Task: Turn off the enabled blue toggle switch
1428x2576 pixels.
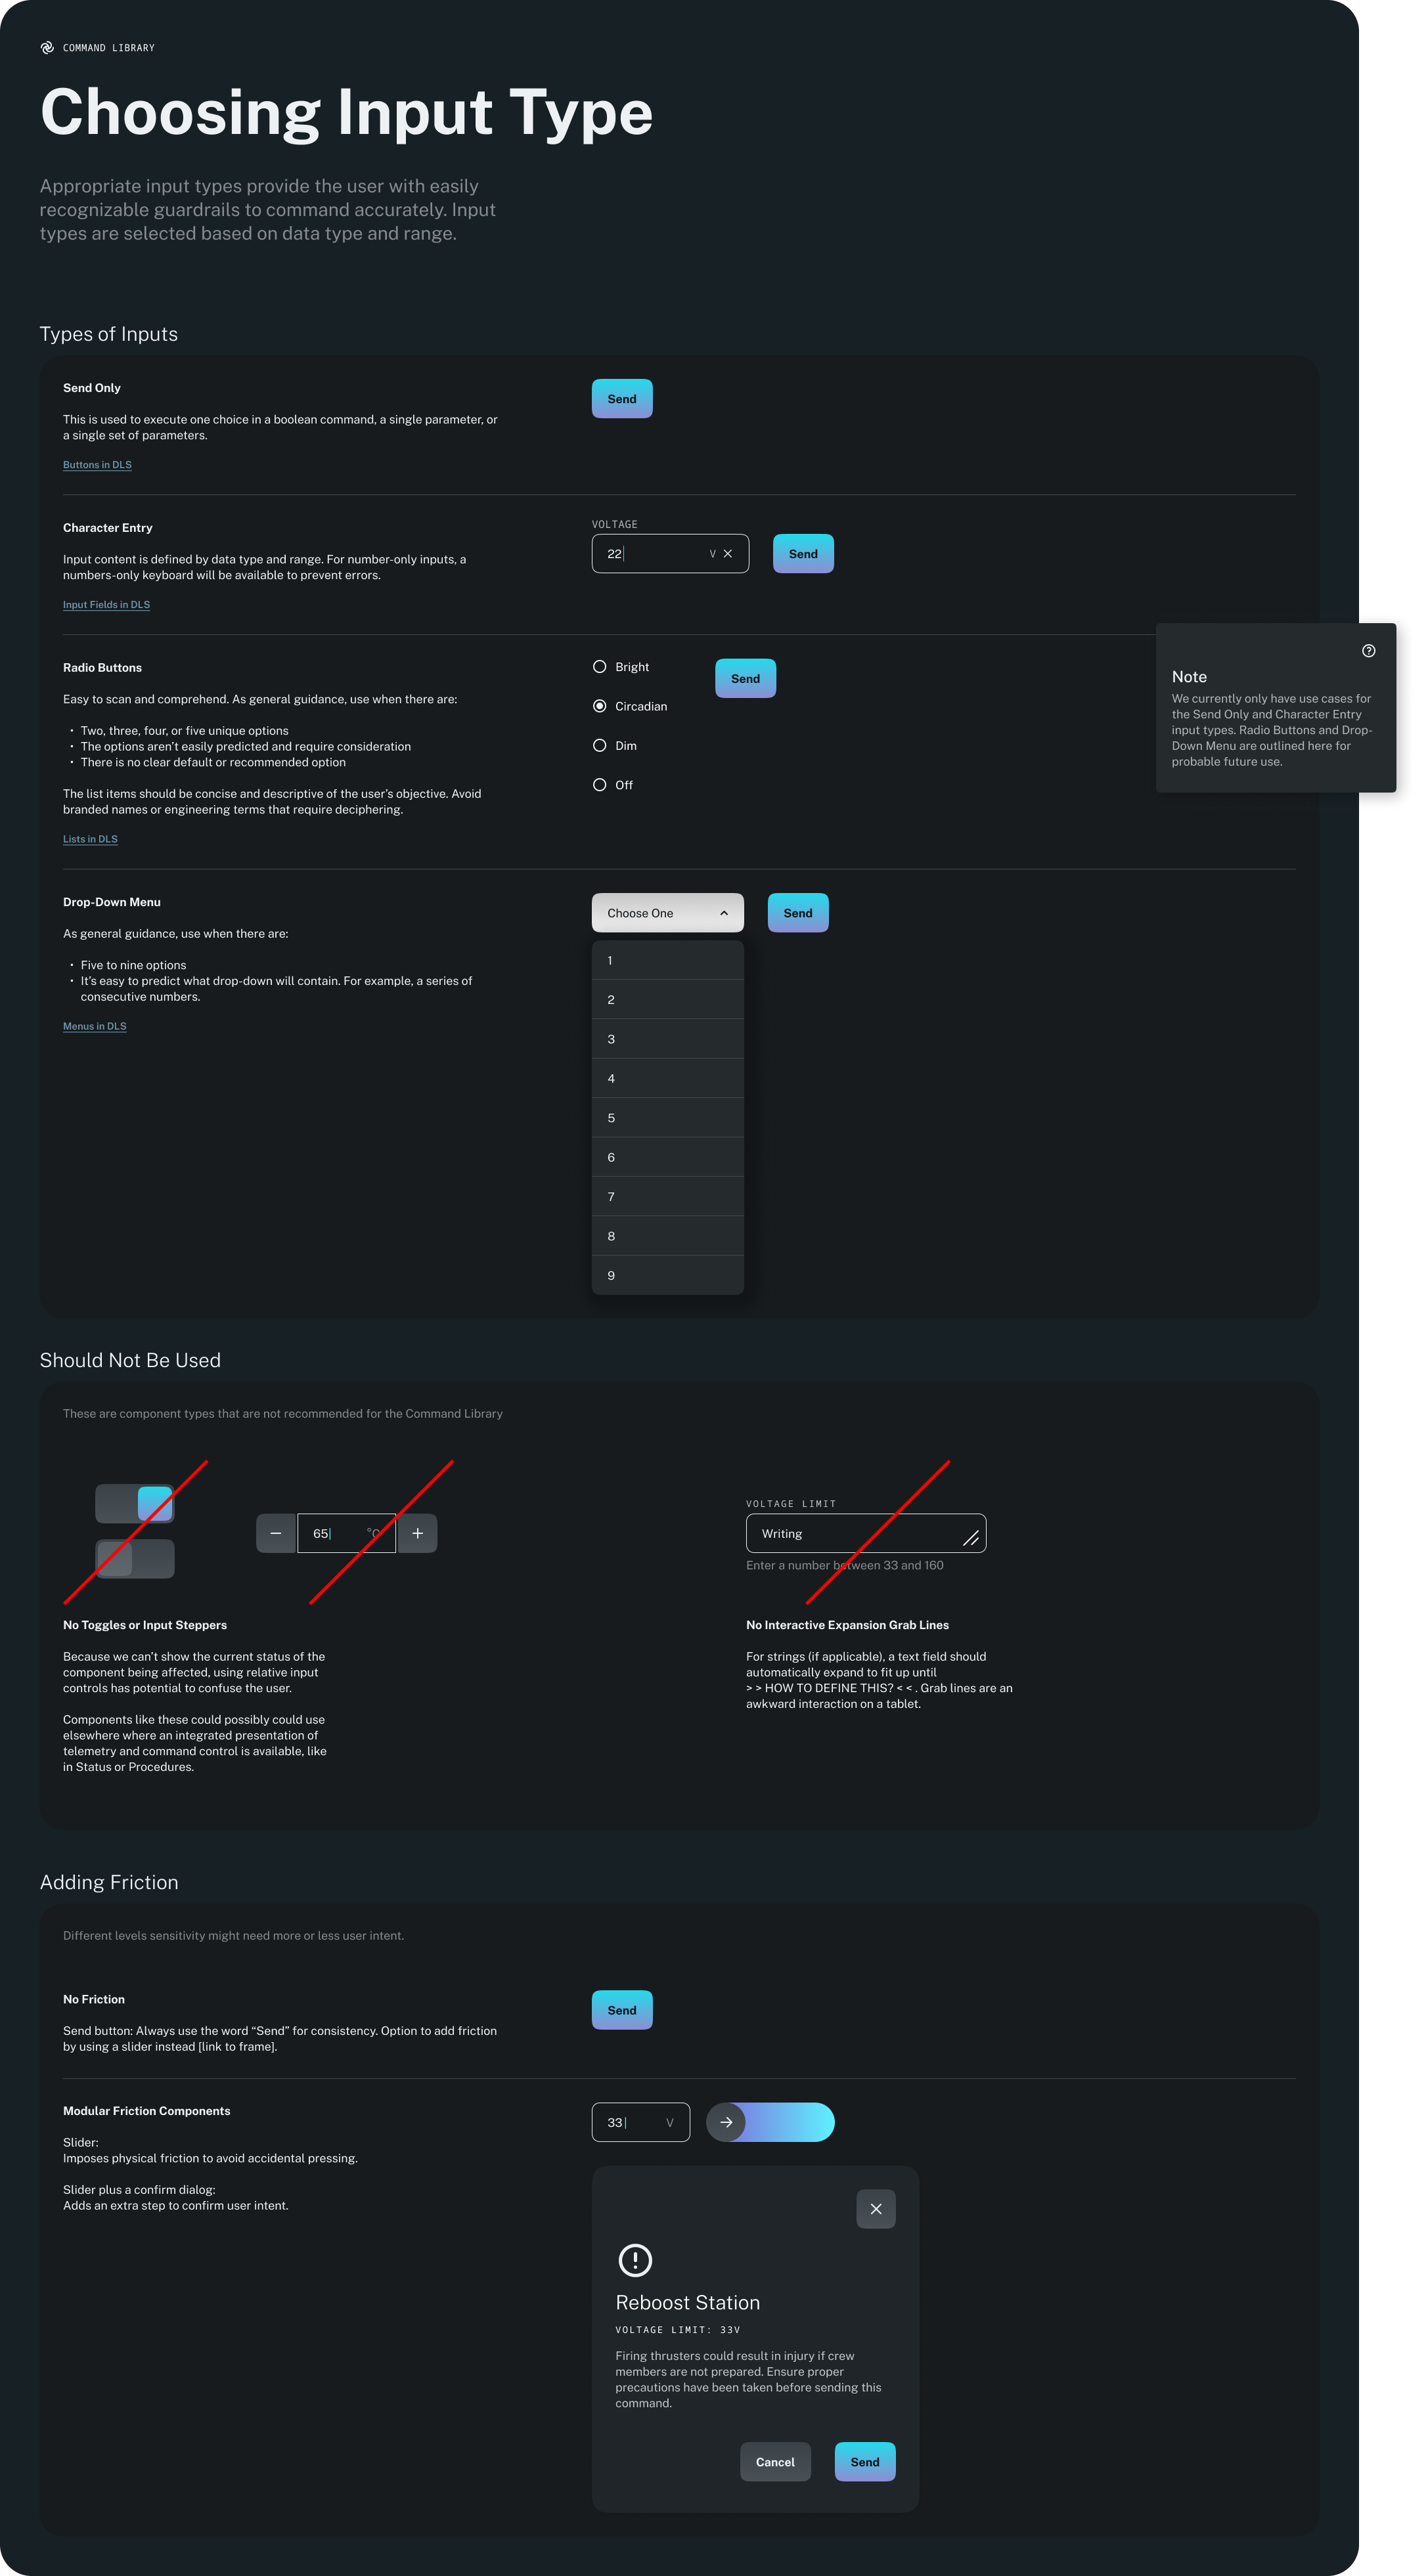Action: pyautogui.click(x=135, y=1504)
